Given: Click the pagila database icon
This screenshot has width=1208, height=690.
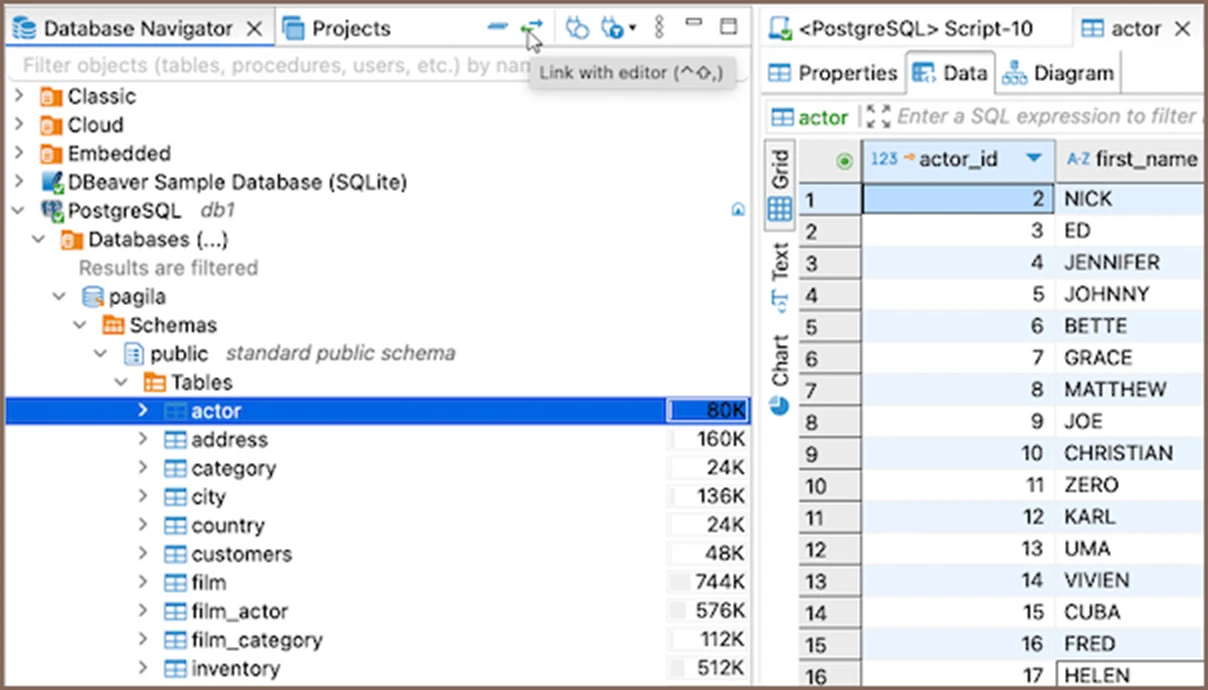Looking at the screenshot, I should point(93,297).
